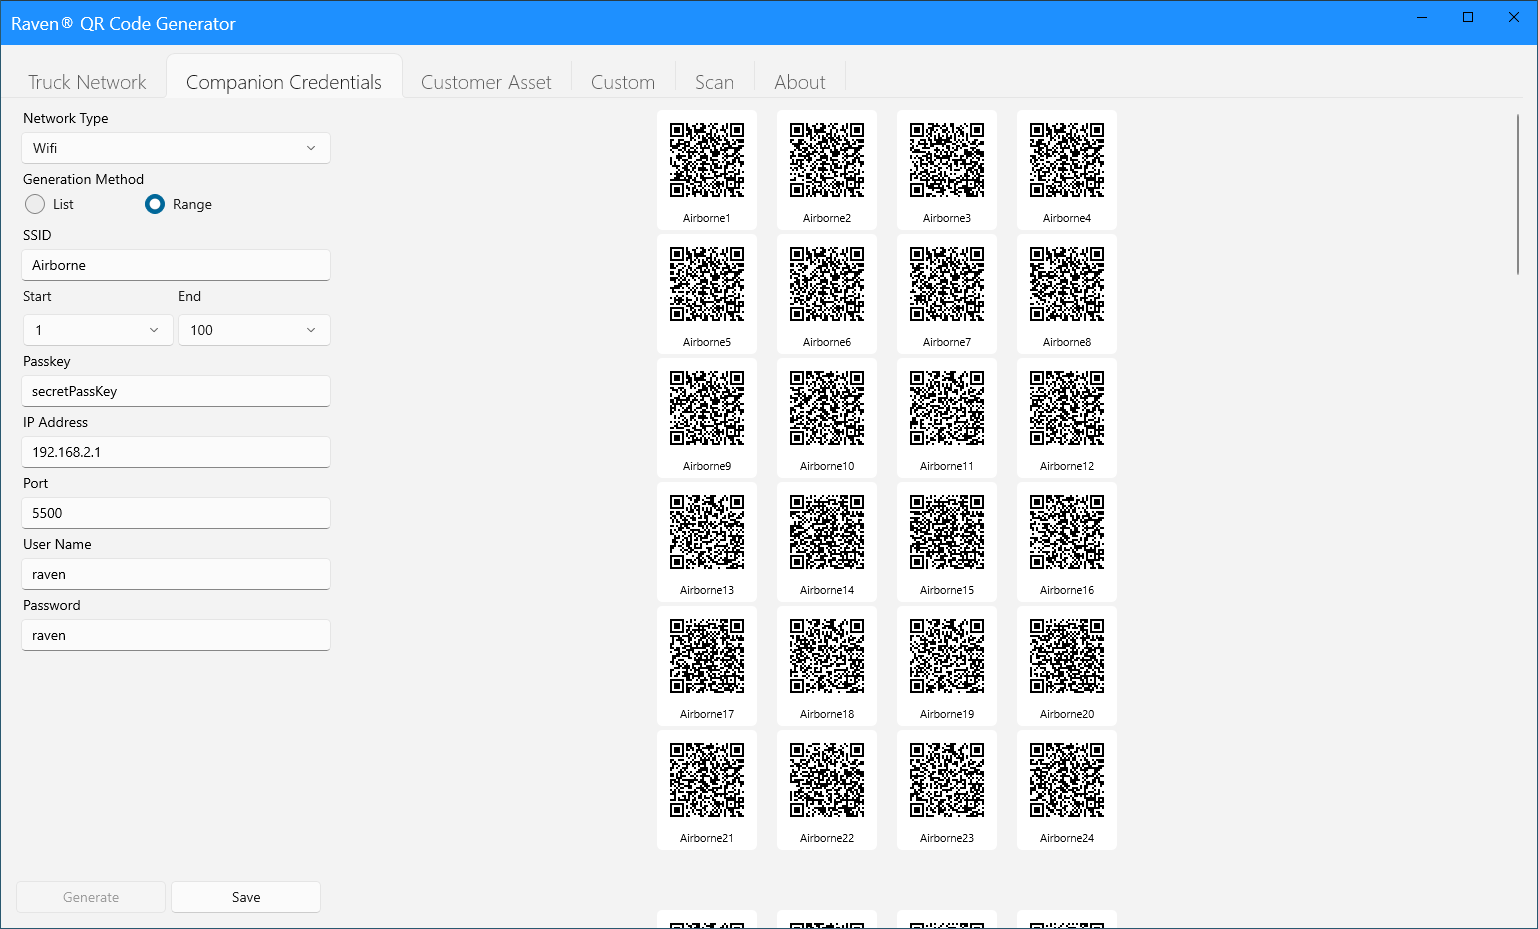The width and height of the screenshot is (1538, 929).
Task: Close the Raven QR Code Generator window
Action: click(x=1514, y=17)
